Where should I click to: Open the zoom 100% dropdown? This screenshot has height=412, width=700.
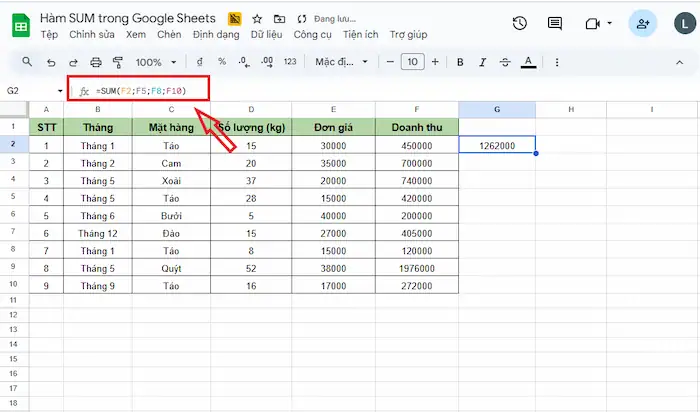[x=156, y=62]
